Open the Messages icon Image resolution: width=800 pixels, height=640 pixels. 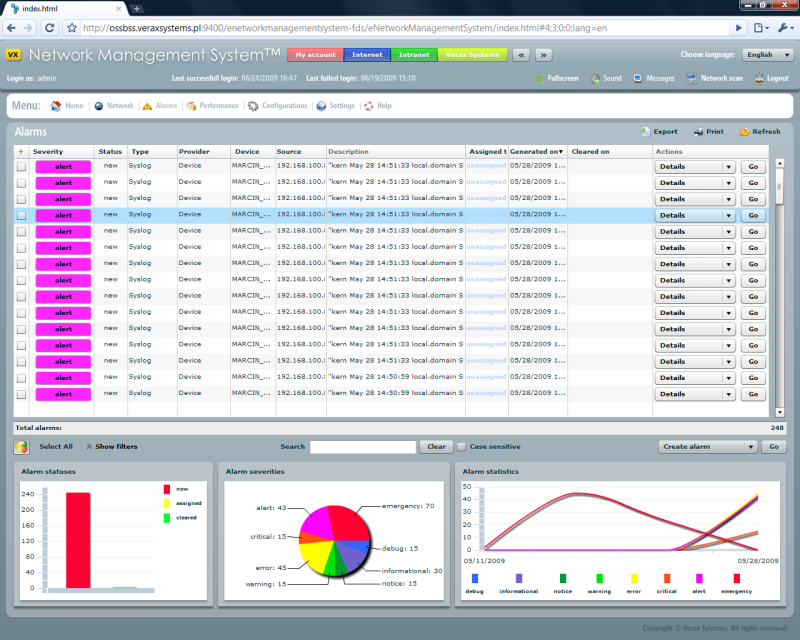click(638, 78)
